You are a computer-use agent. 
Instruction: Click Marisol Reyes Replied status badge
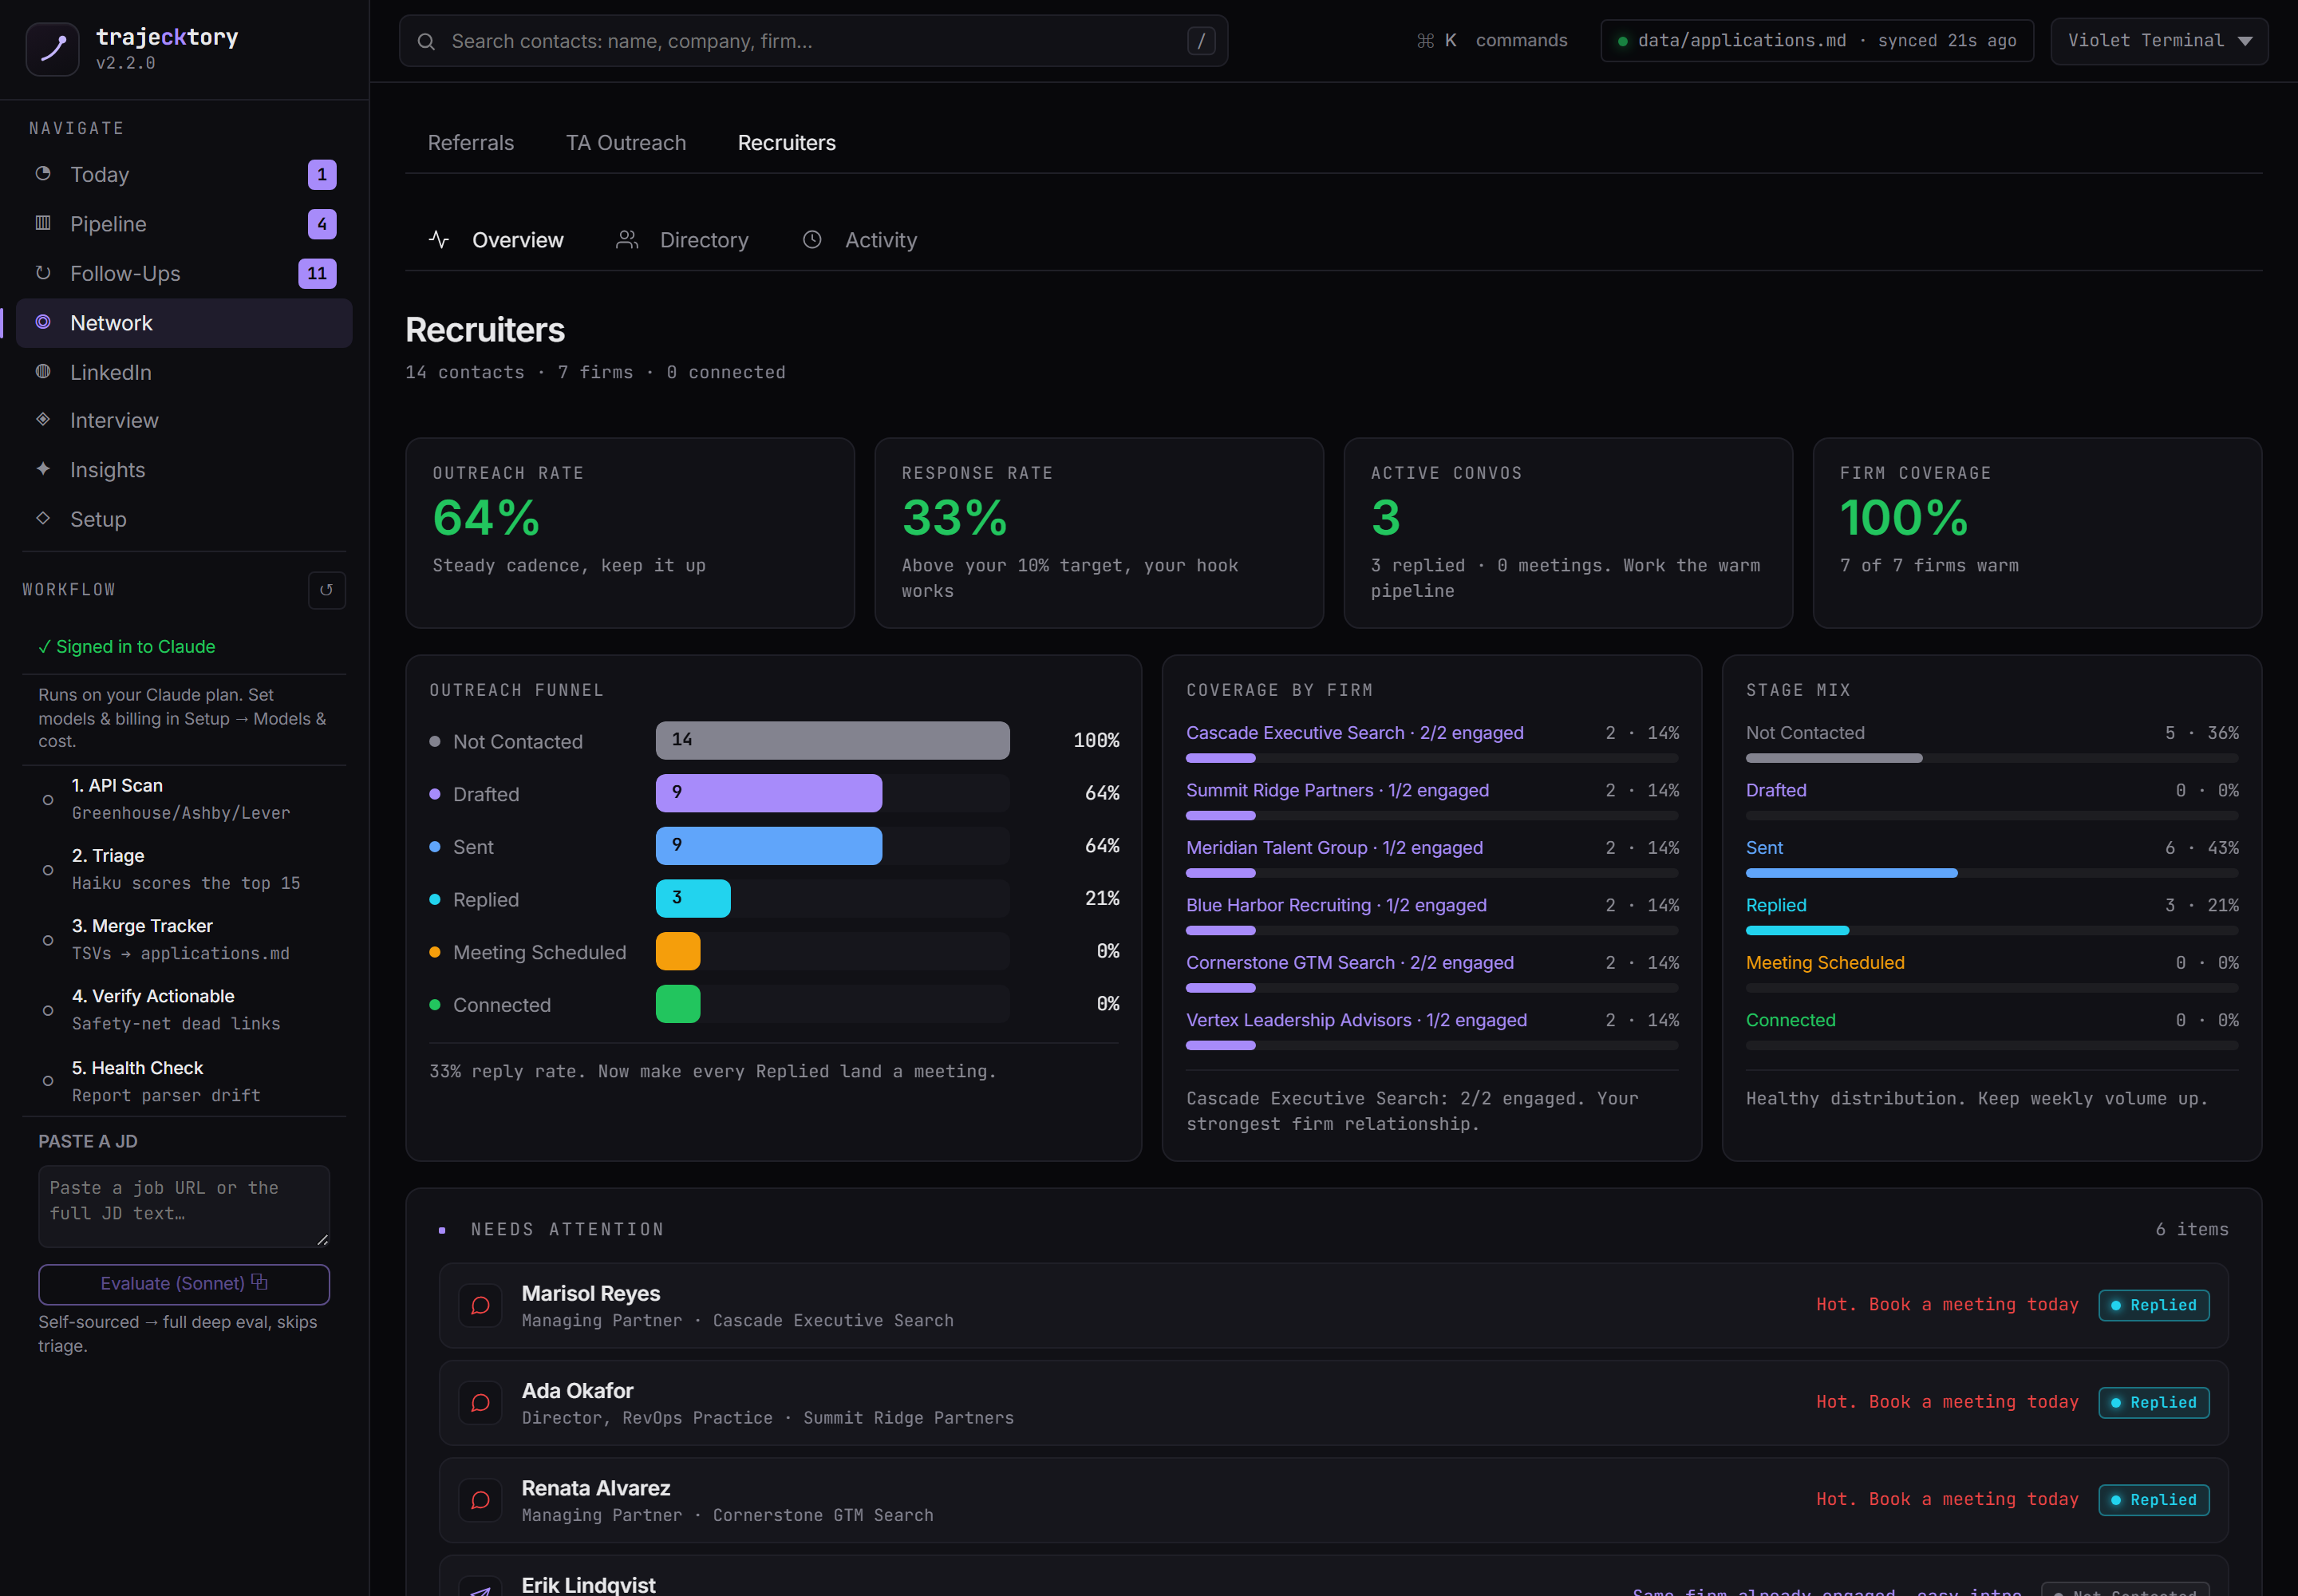coord(2154,1305)
